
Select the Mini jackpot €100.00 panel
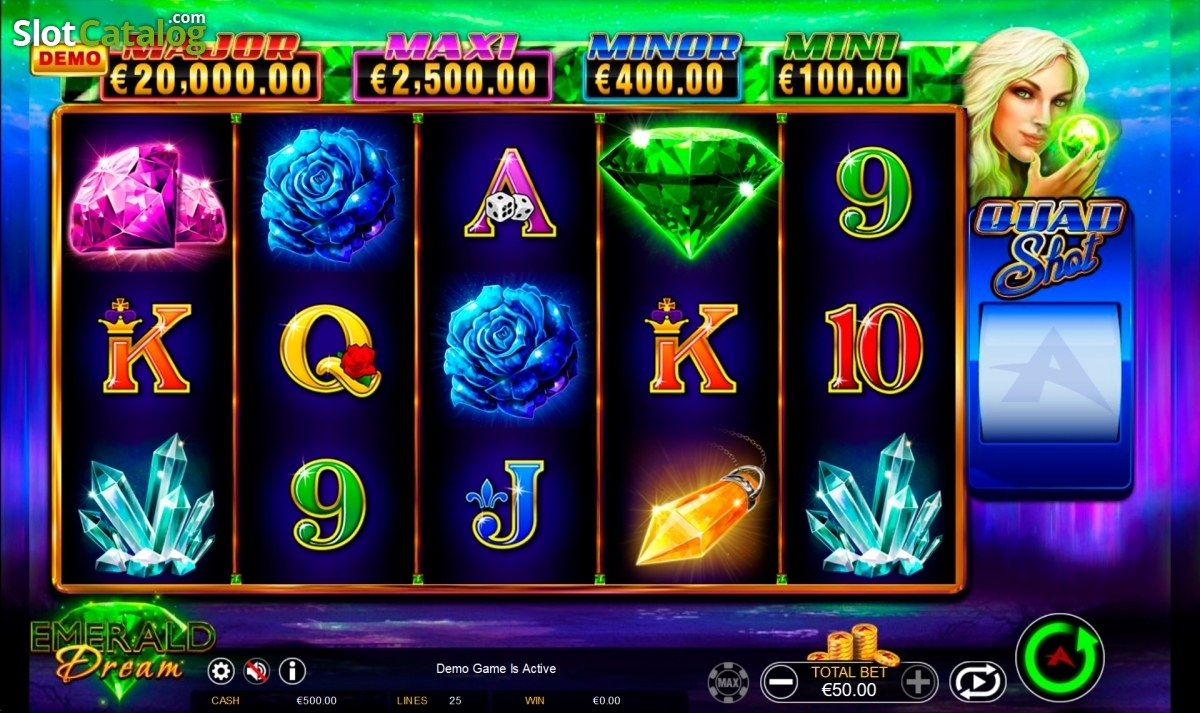tap(840, 68)
